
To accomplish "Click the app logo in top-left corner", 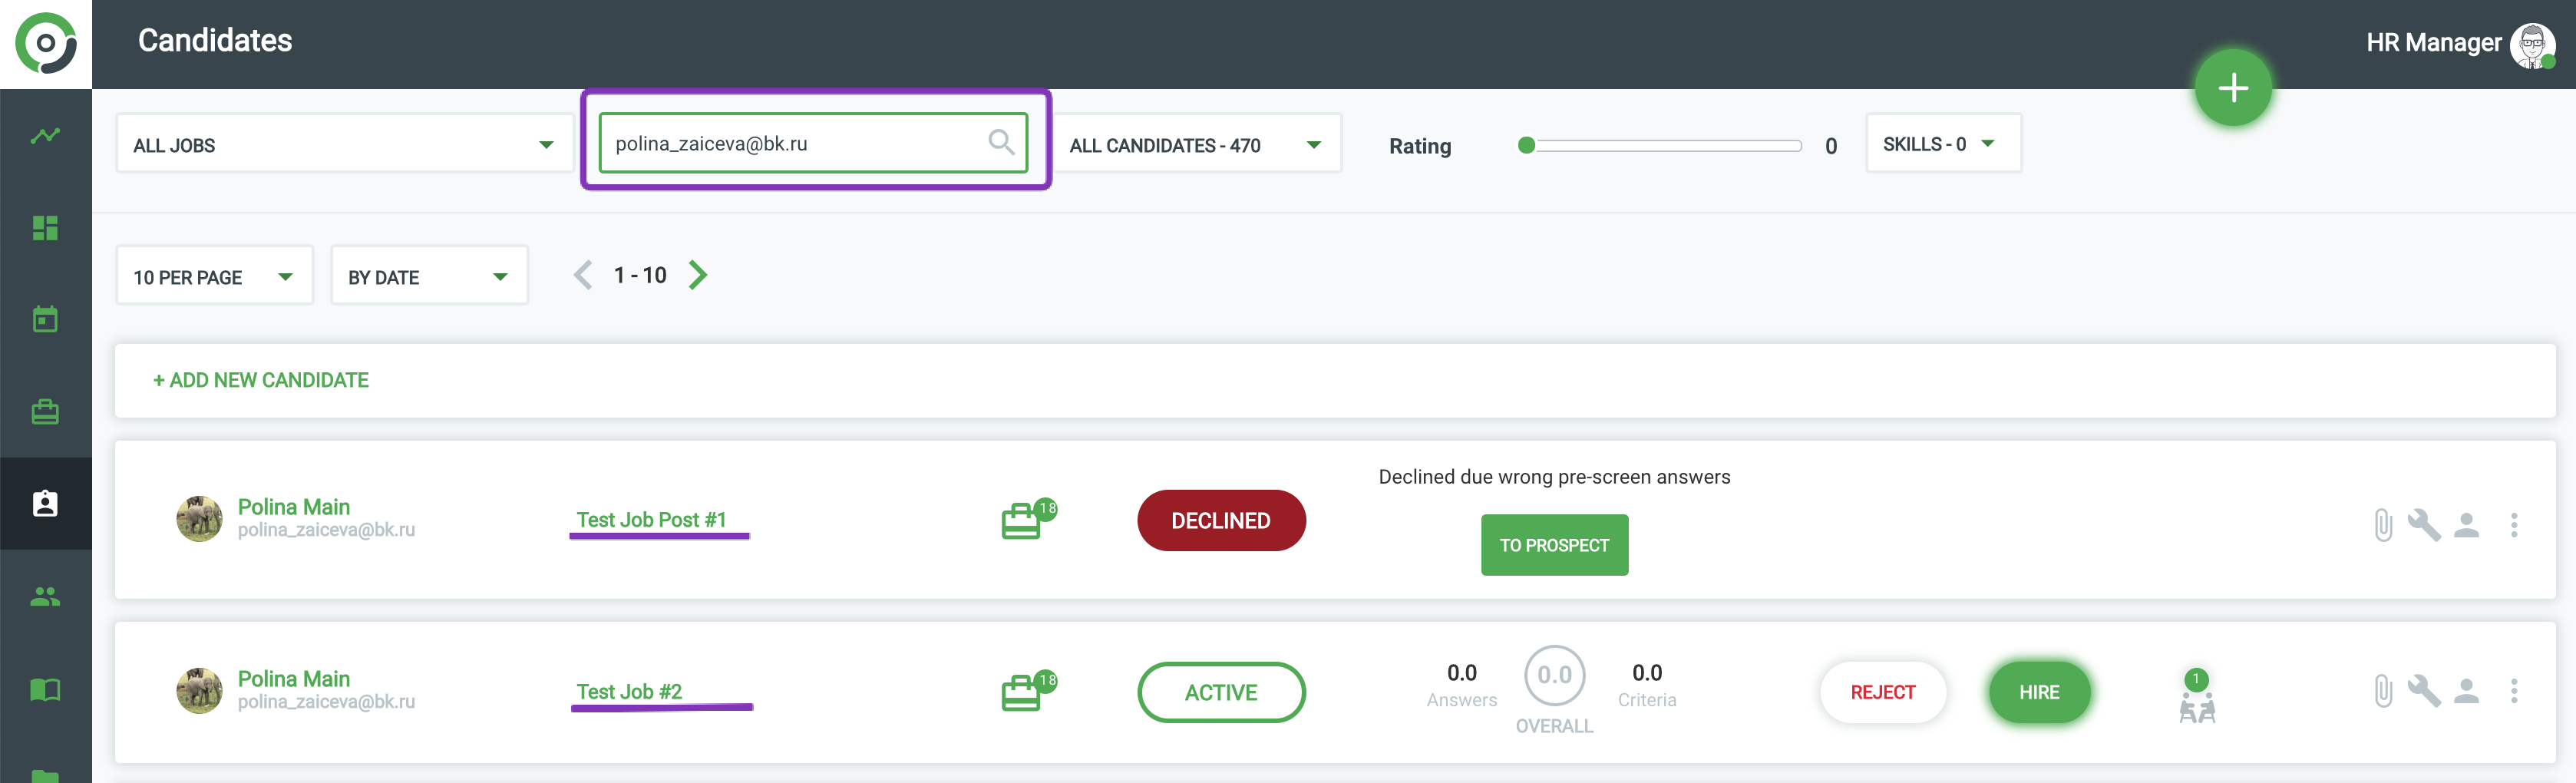I will point(46,43).
